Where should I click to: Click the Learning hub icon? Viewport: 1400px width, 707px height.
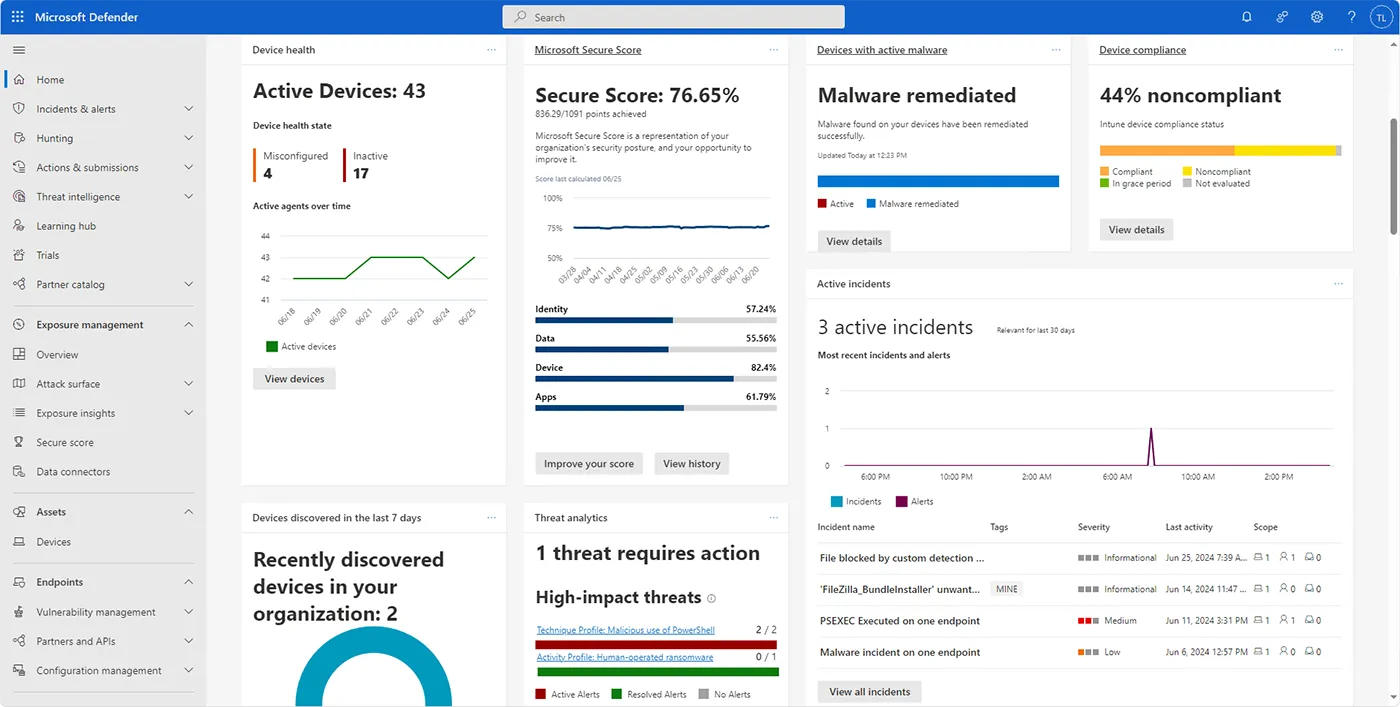point(19,226)
